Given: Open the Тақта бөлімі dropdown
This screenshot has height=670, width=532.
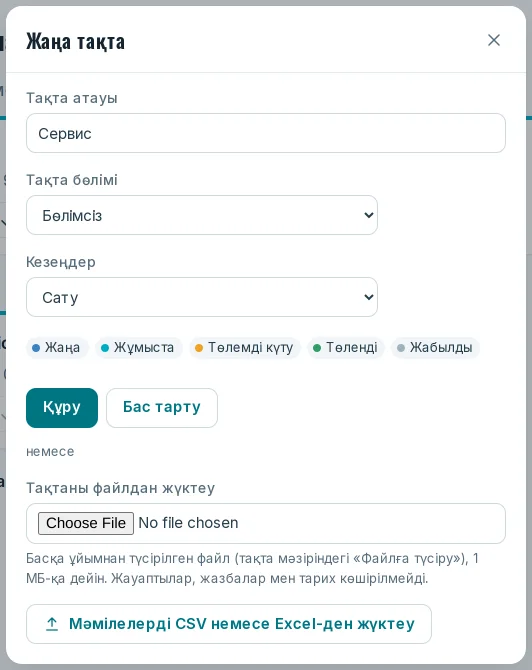Looking at the screenshot, I should pos(202,215).
